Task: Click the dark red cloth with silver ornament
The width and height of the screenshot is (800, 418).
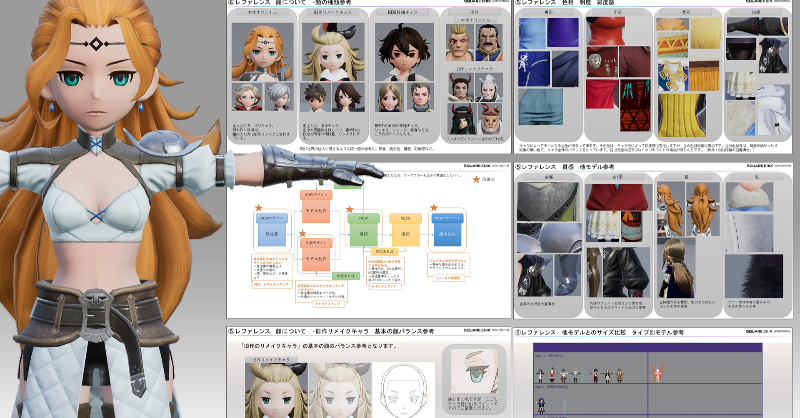Action: coord(602,62)
